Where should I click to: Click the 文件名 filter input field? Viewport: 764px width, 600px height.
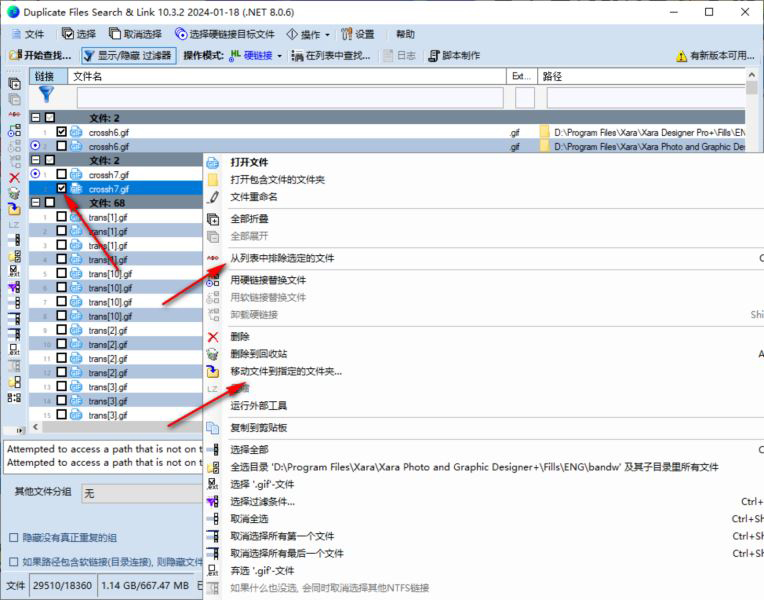290,98
